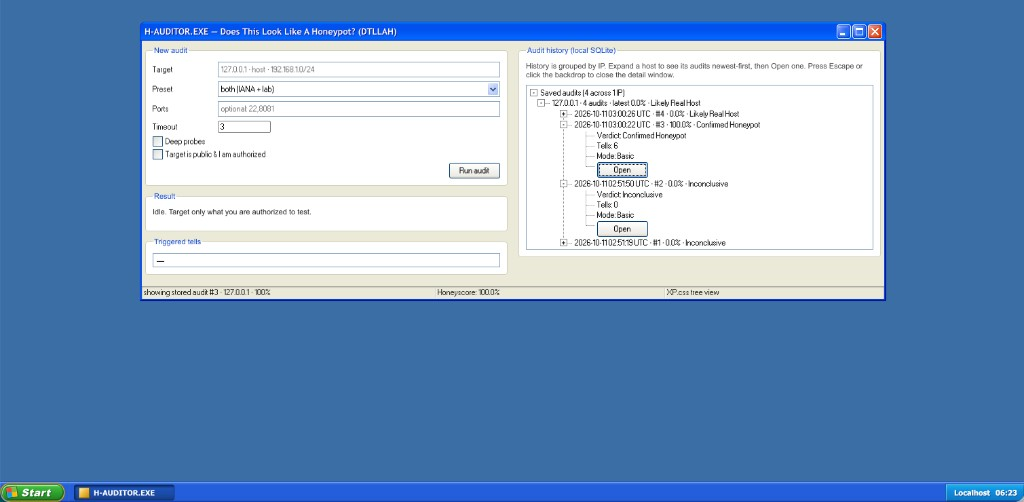Click the 'Preset' field label
Viewport: 1024px width, 502px height.
coord(163,89)
